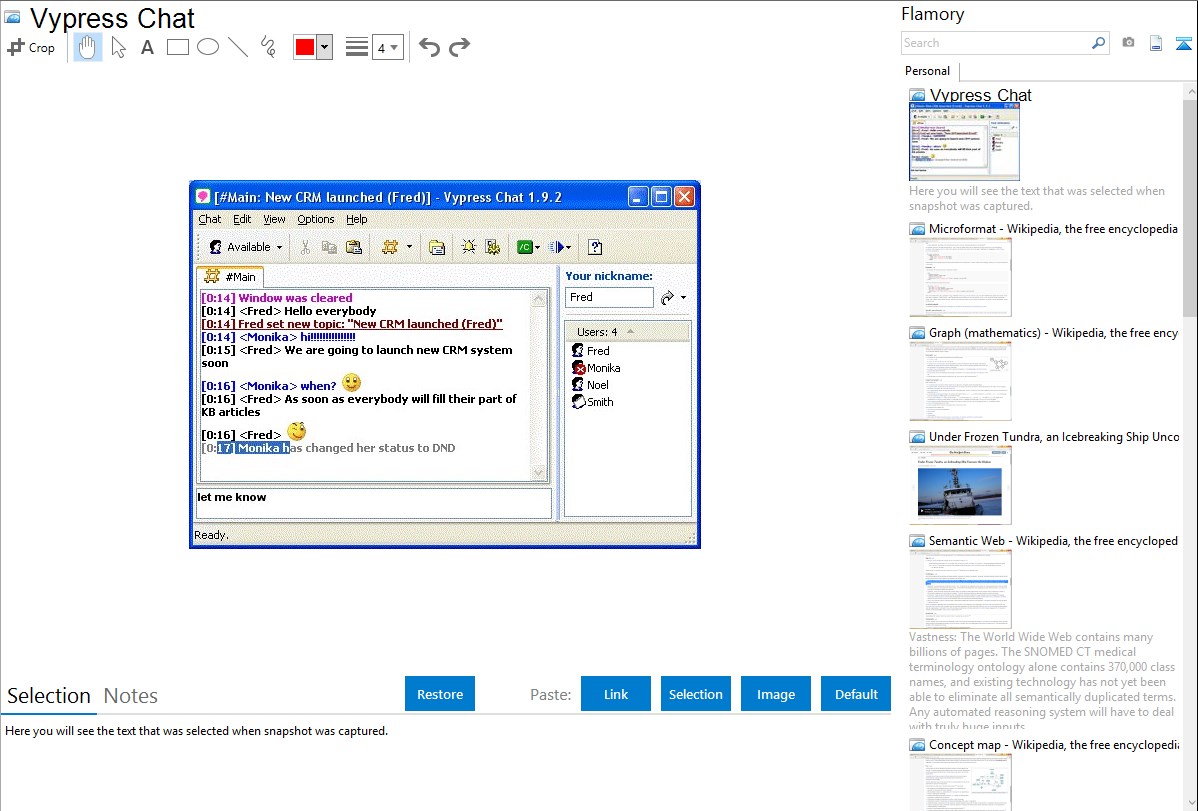Click the Cut scissors icon
This screenshot has width=1198, height=811.
click(305, 247)
